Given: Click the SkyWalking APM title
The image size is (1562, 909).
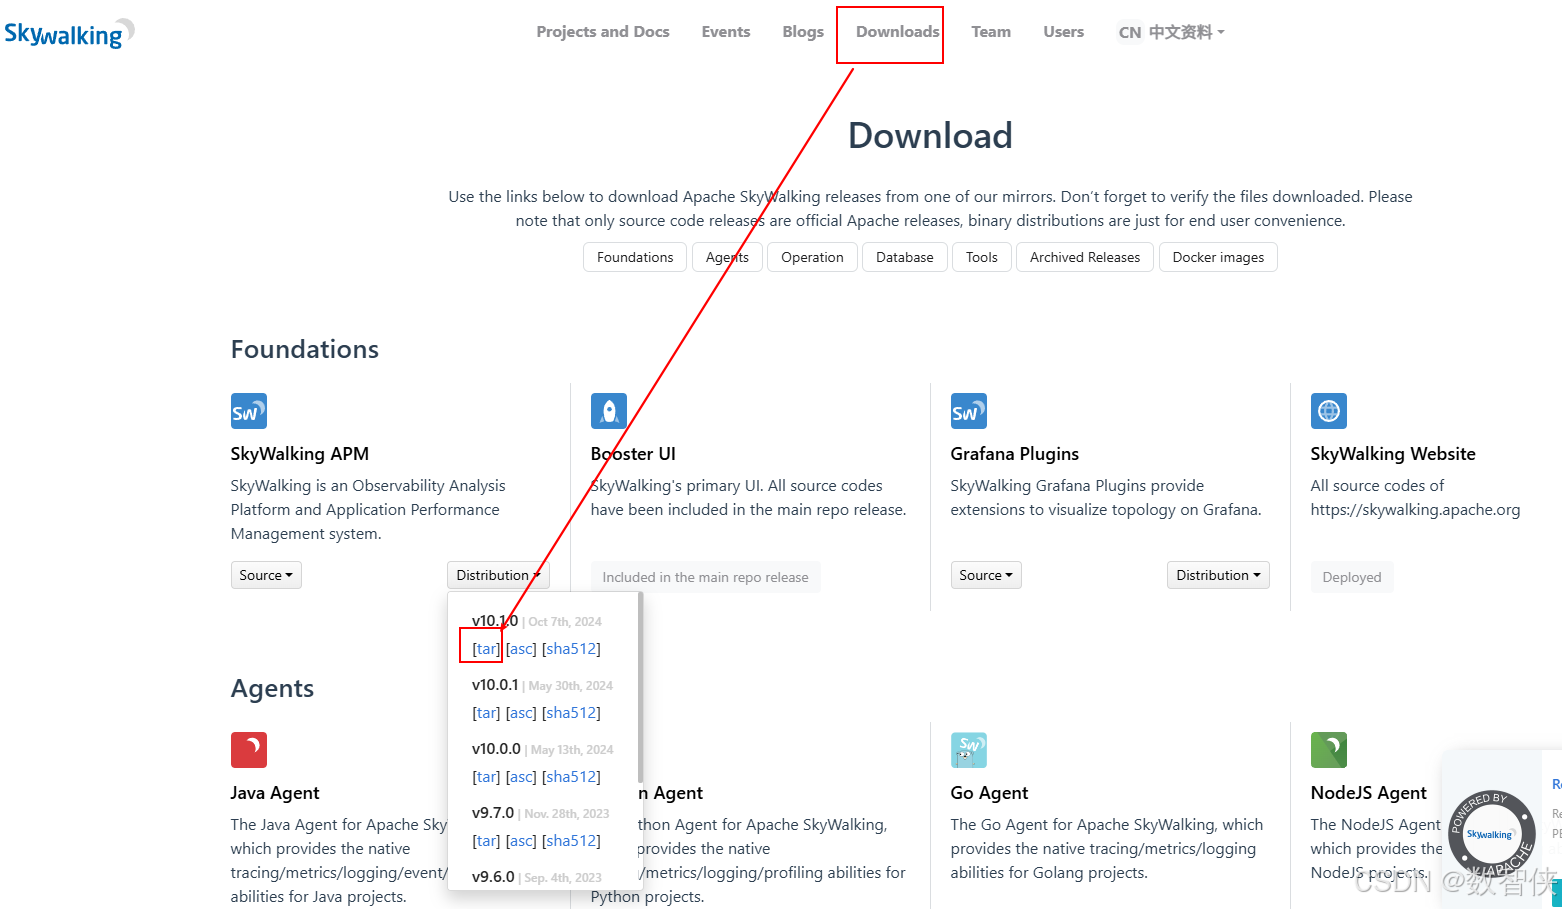Looking at the screenshot, I should coord(300,454).
